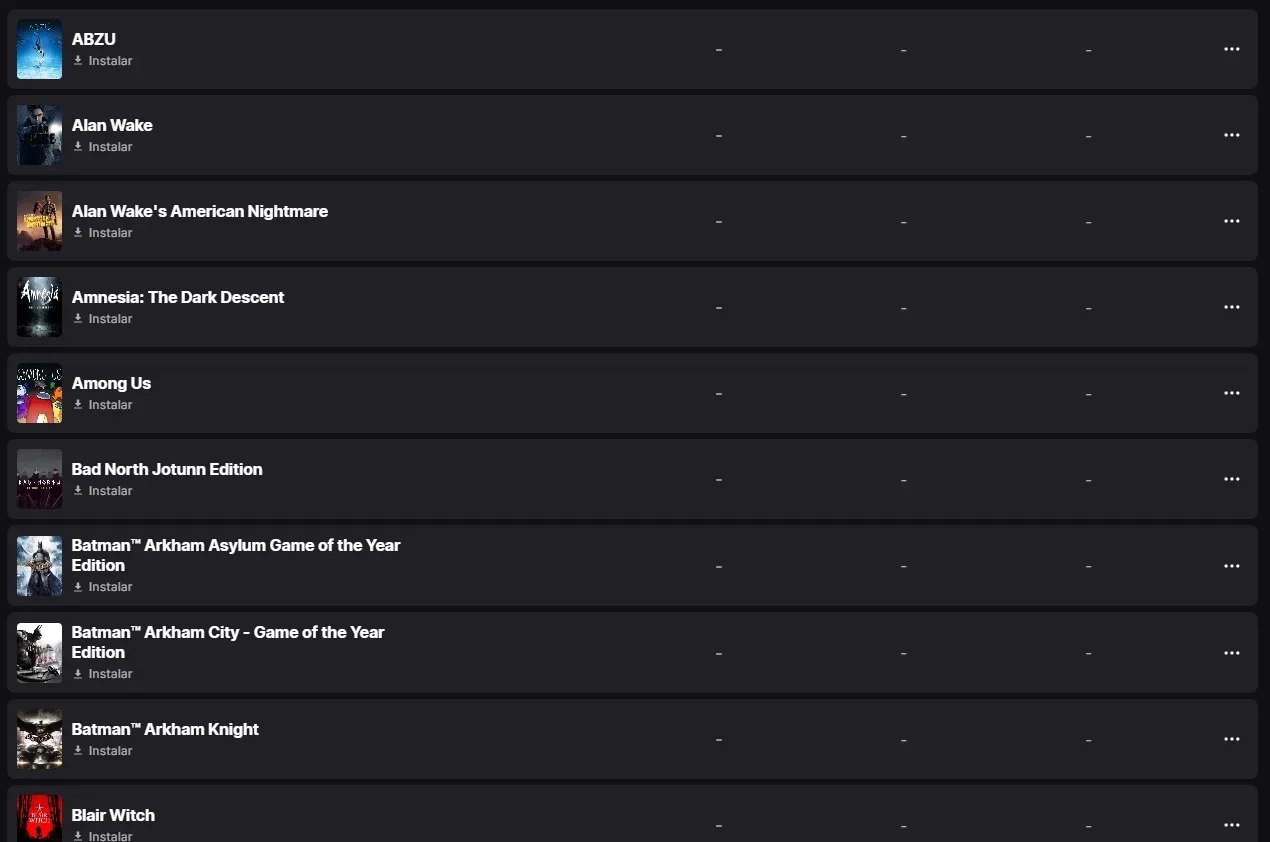Click Instalar under Amnesia: The Dark Descent
This screenshot has height=842, width=1270.
102,319
